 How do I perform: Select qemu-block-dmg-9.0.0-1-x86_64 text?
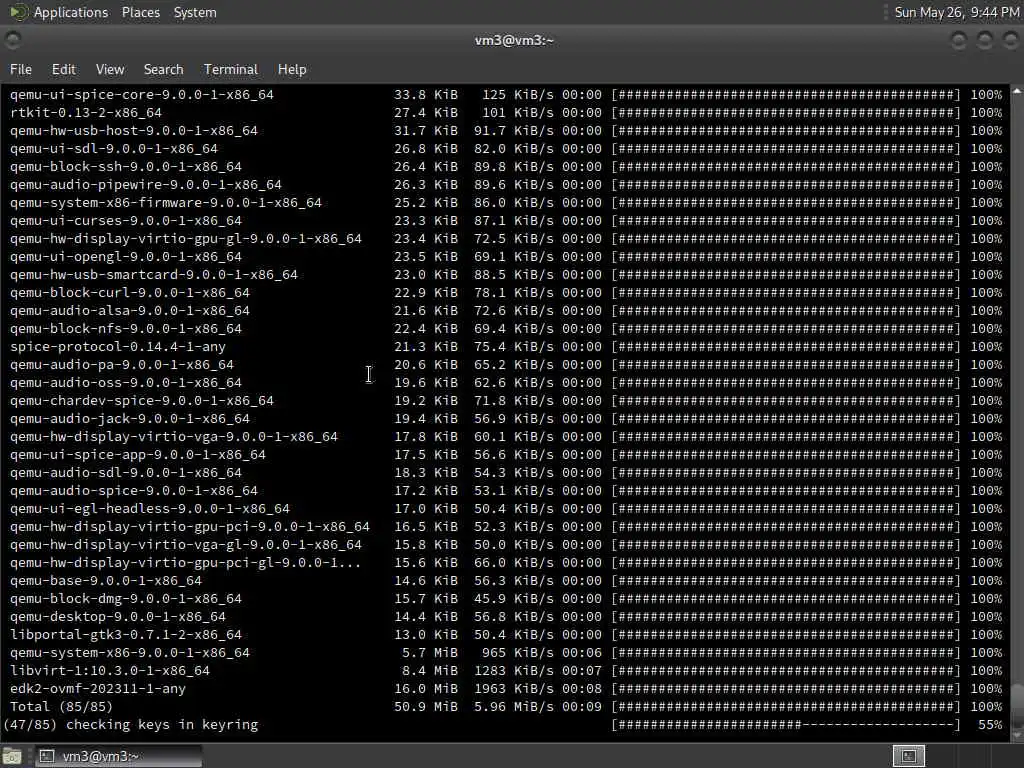click(x=126, y=599)
